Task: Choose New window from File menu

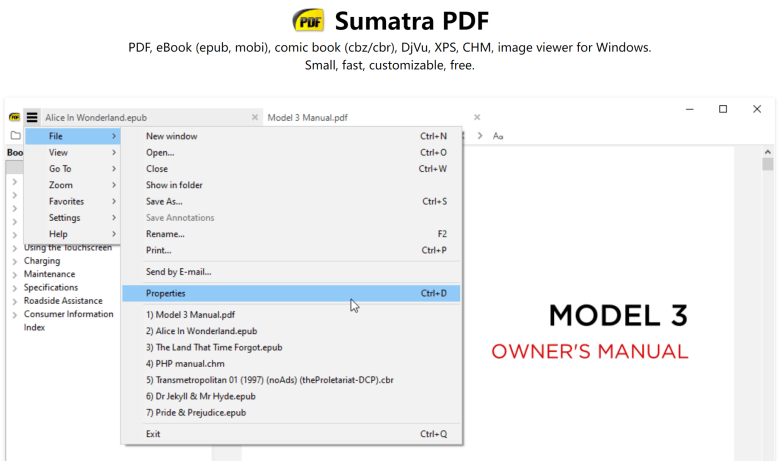Action: [292, 136]
